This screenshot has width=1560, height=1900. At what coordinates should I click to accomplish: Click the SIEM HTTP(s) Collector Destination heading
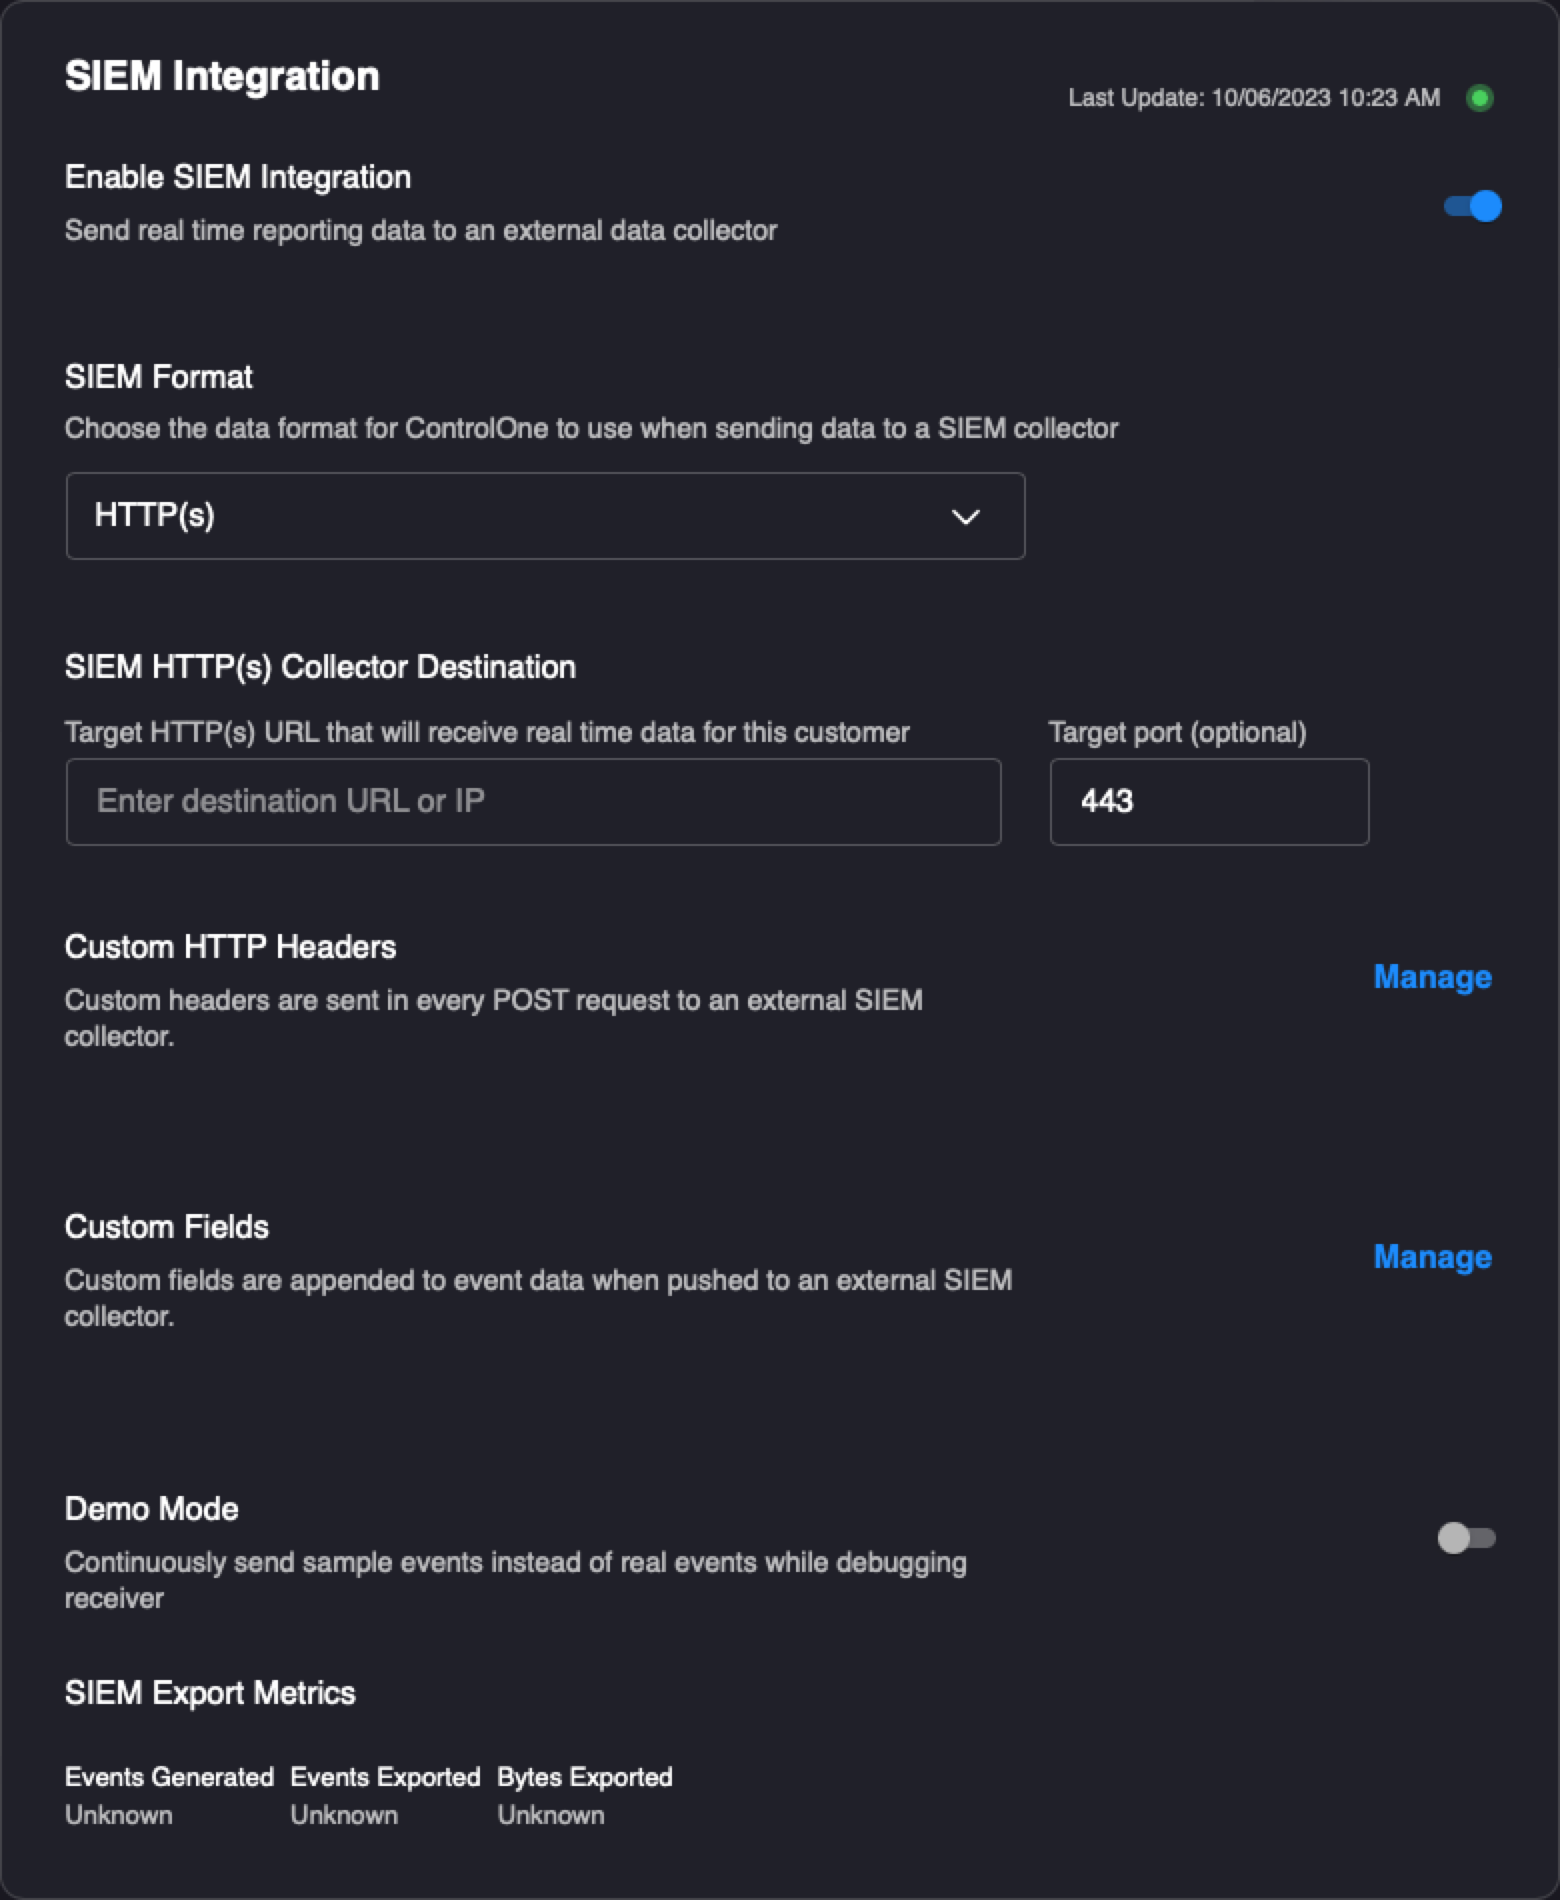pos(320,667)
